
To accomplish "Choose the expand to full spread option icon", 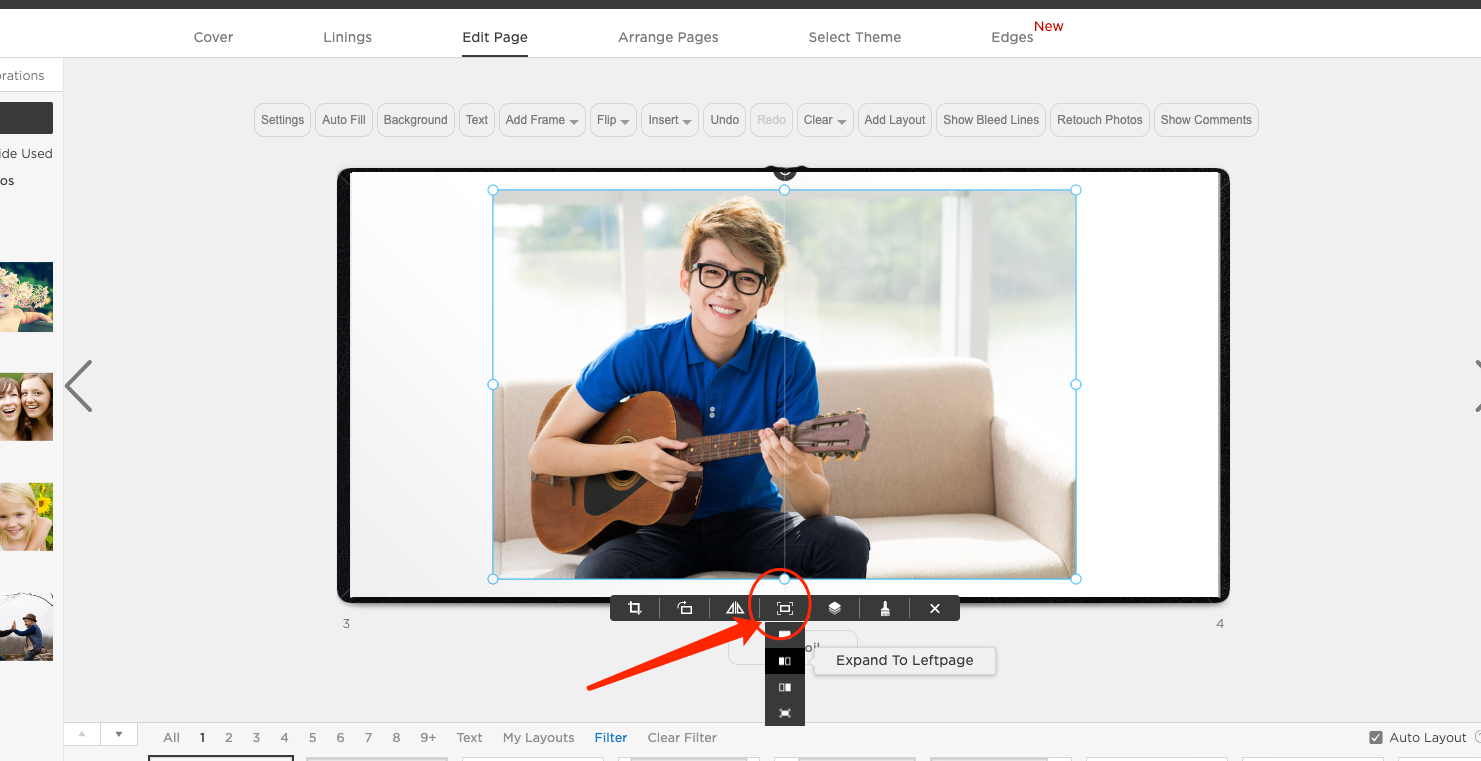I will (x=785, y=713).
